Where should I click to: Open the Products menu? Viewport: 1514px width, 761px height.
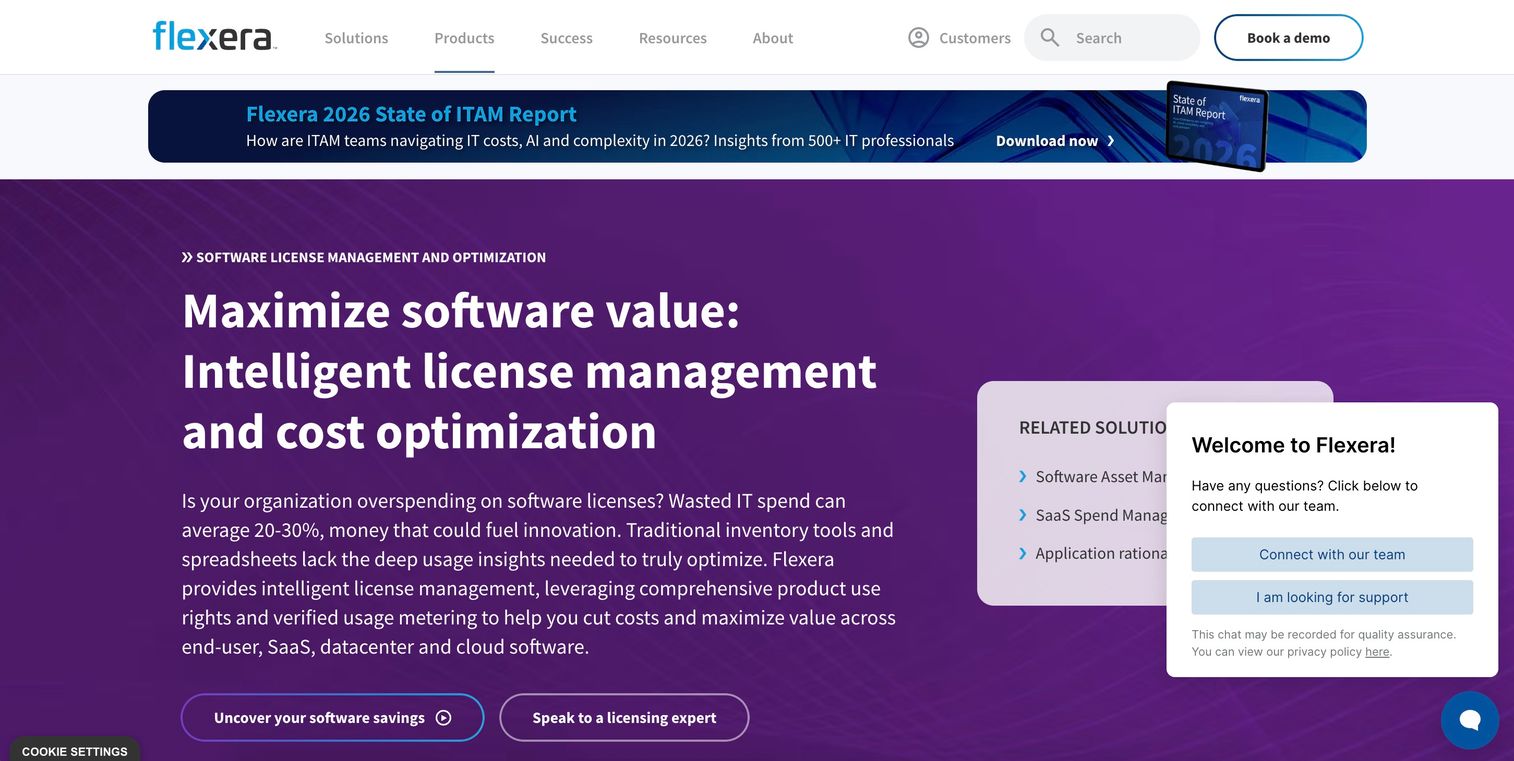(464, 38)
